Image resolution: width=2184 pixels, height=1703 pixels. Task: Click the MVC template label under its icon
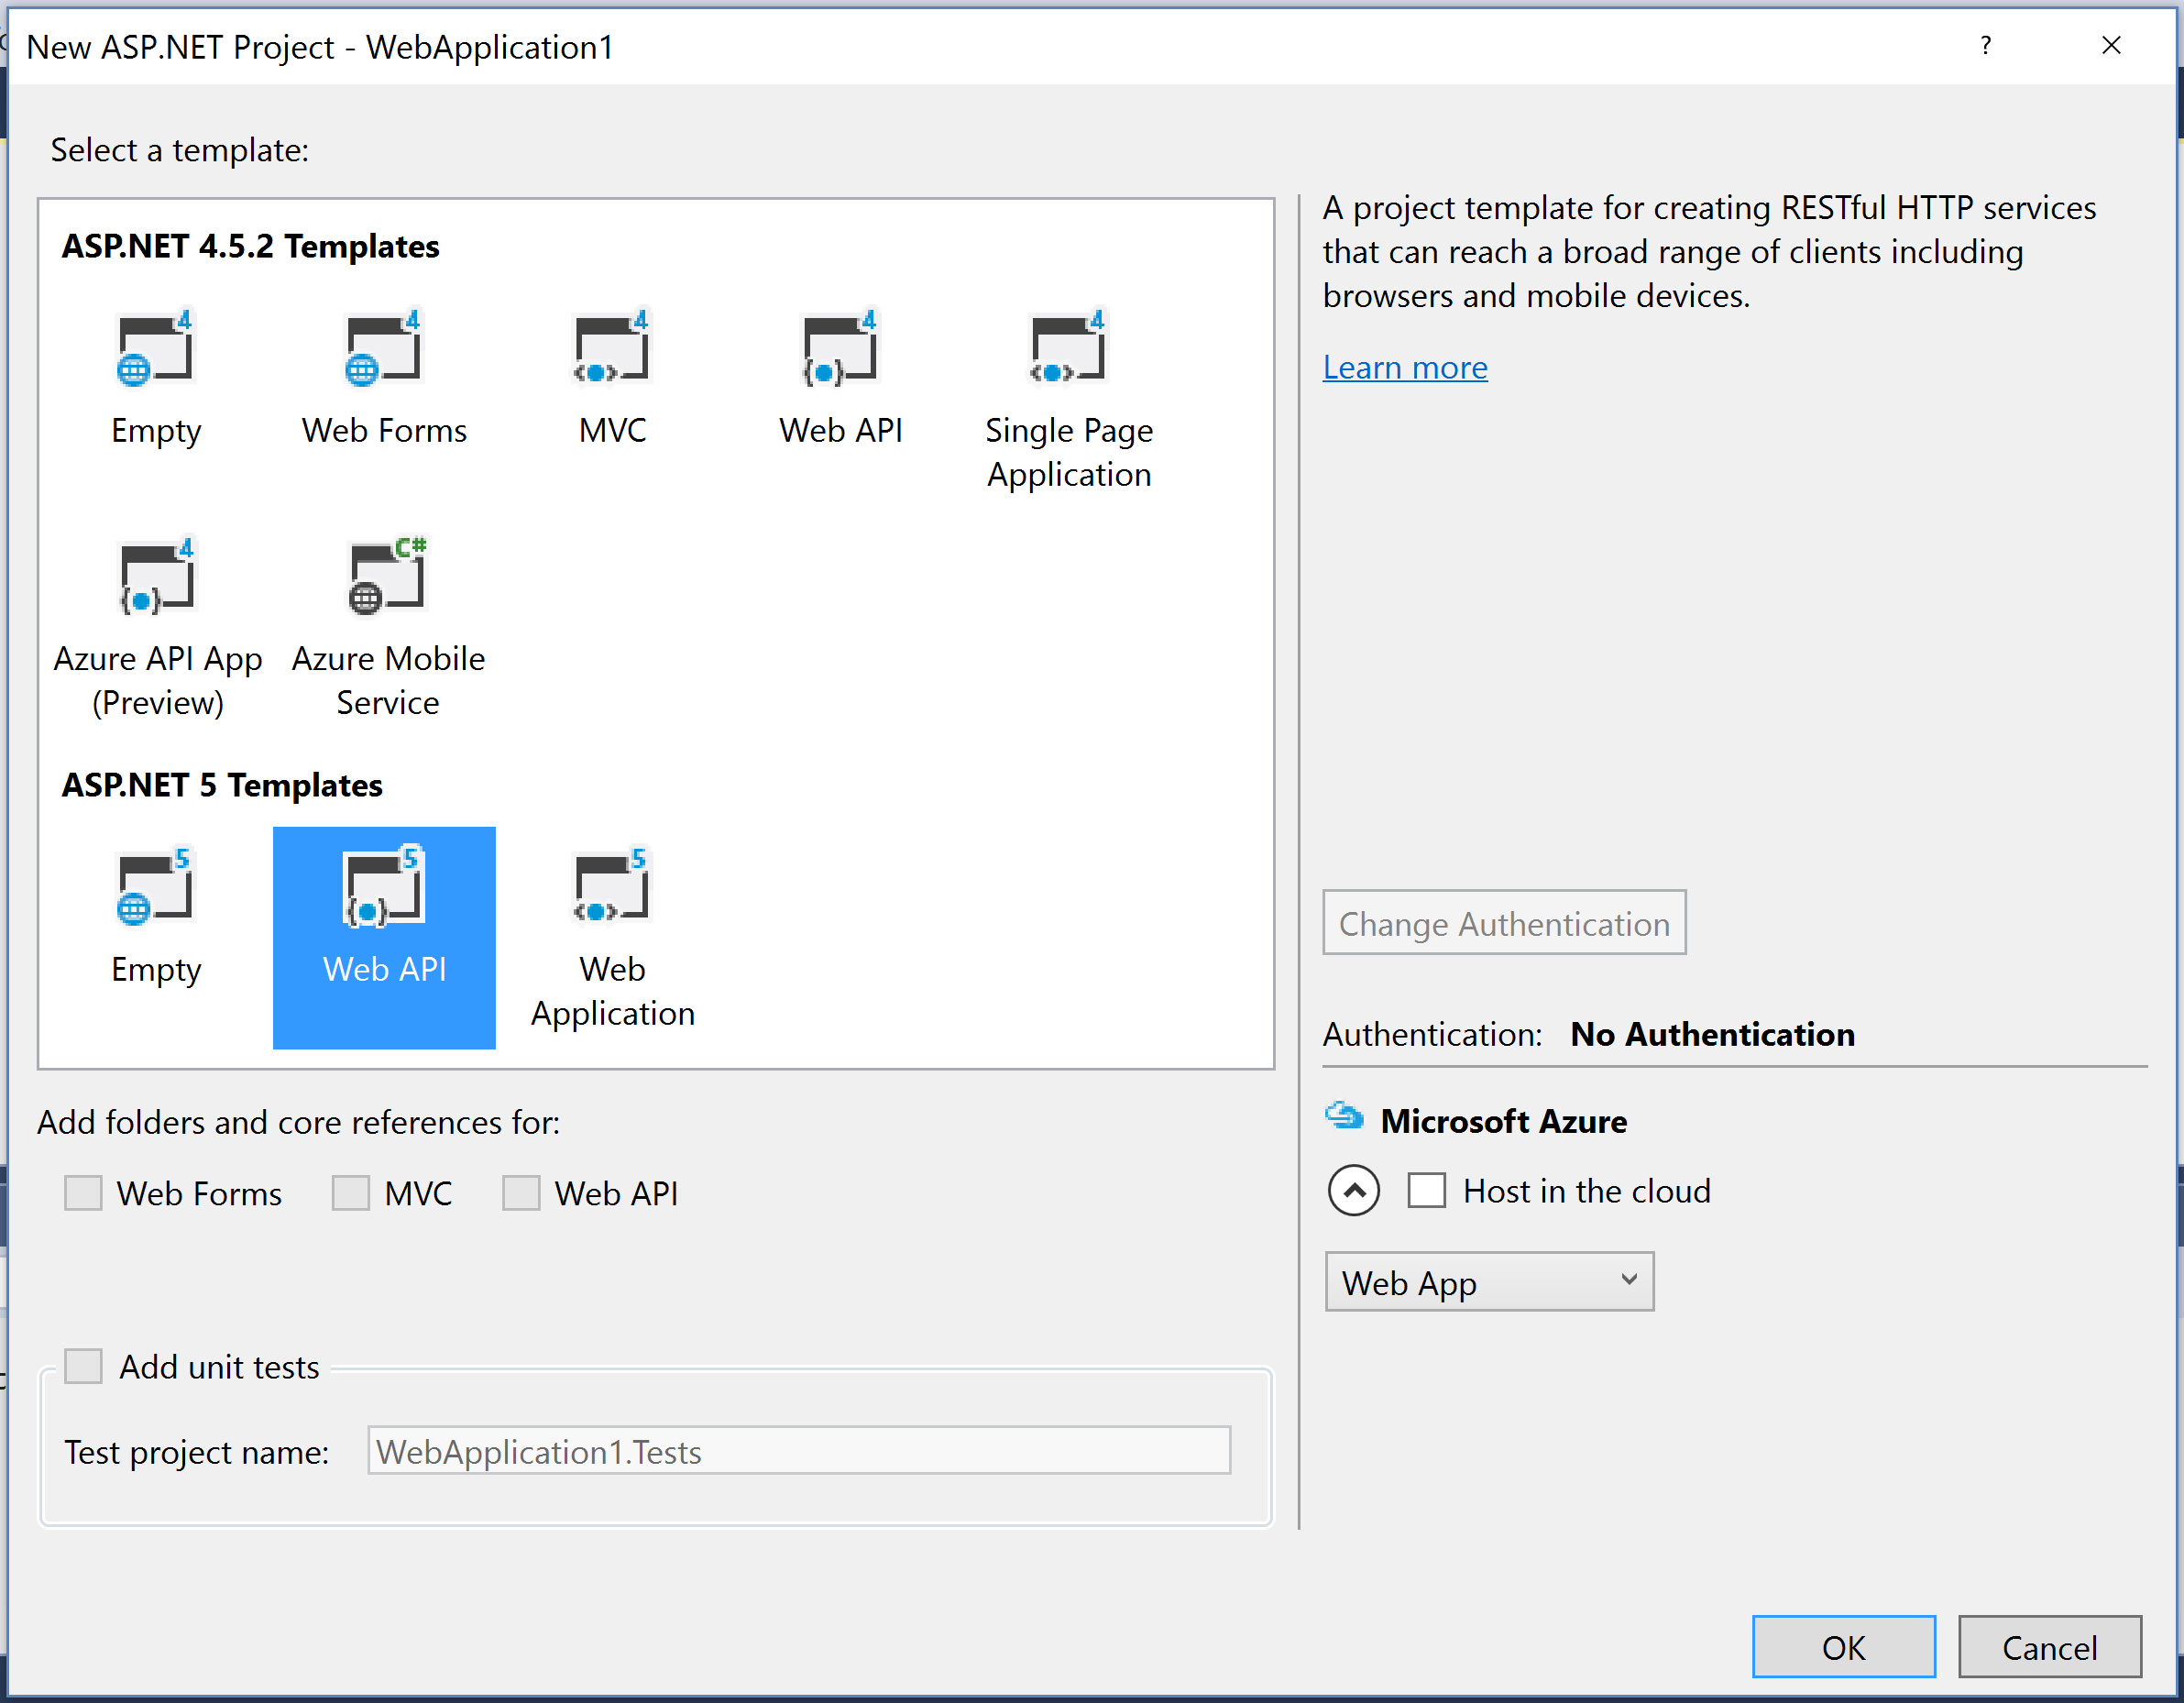pyautogui.click(x=612, y=430)
